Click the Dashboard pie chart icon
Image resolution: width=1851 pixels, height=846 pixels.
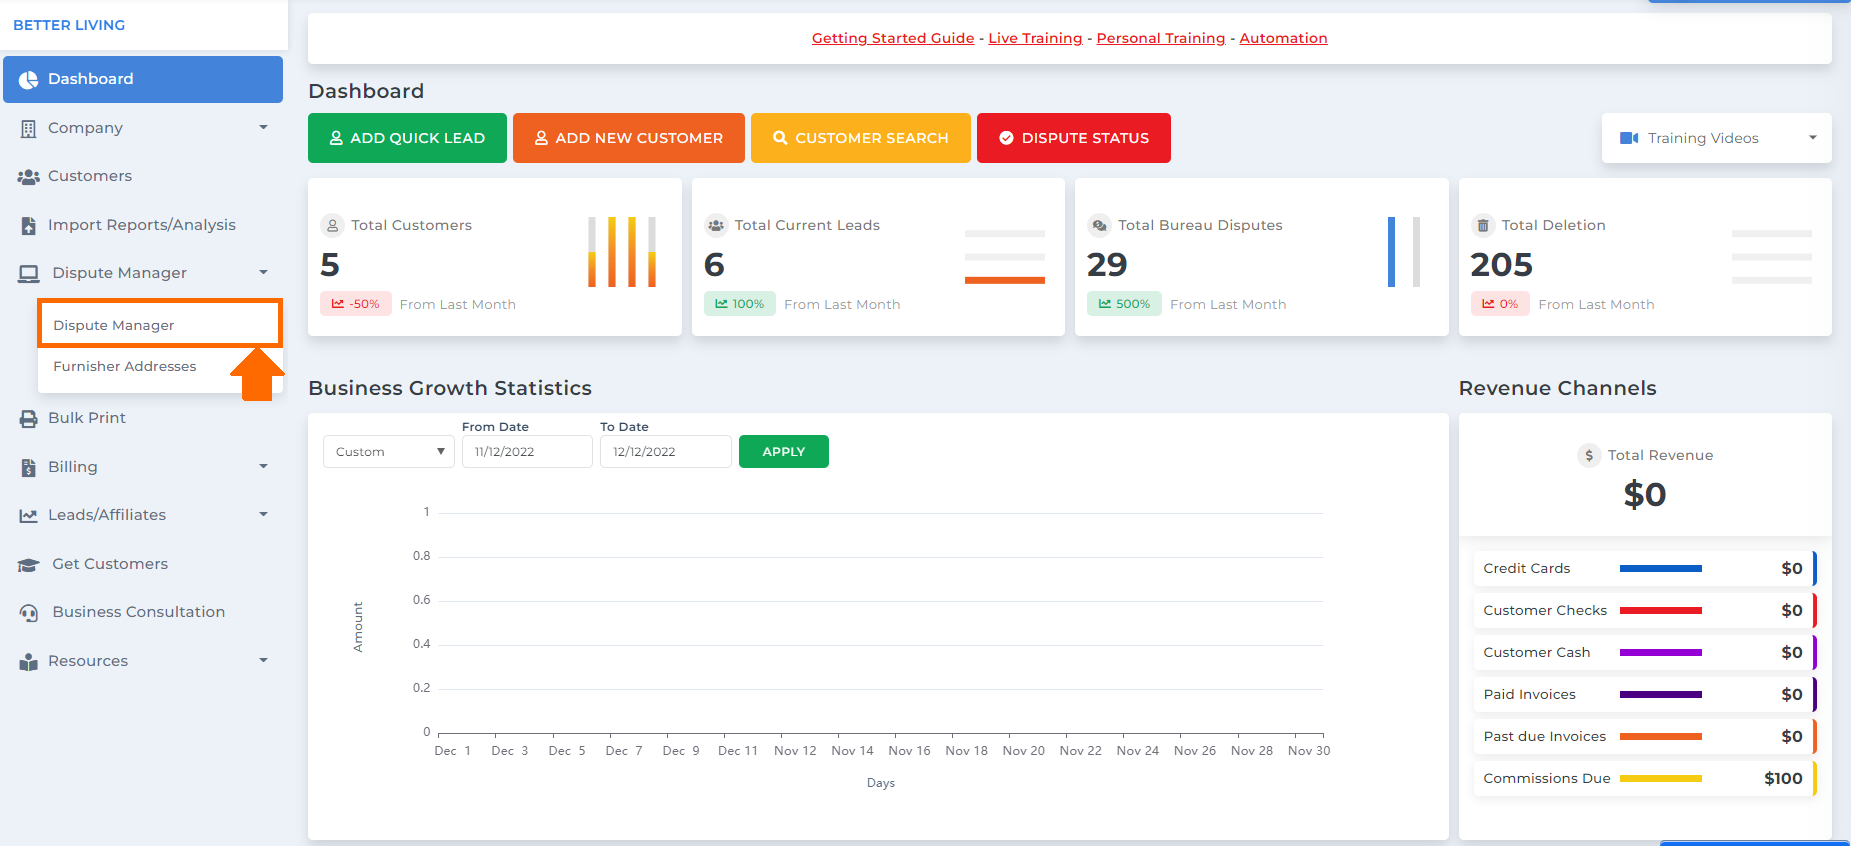click(28, 79)
